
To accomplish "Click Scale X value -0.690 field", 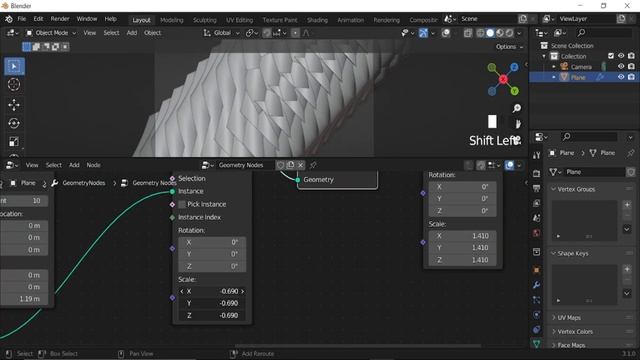I will [x=212, y=291].
